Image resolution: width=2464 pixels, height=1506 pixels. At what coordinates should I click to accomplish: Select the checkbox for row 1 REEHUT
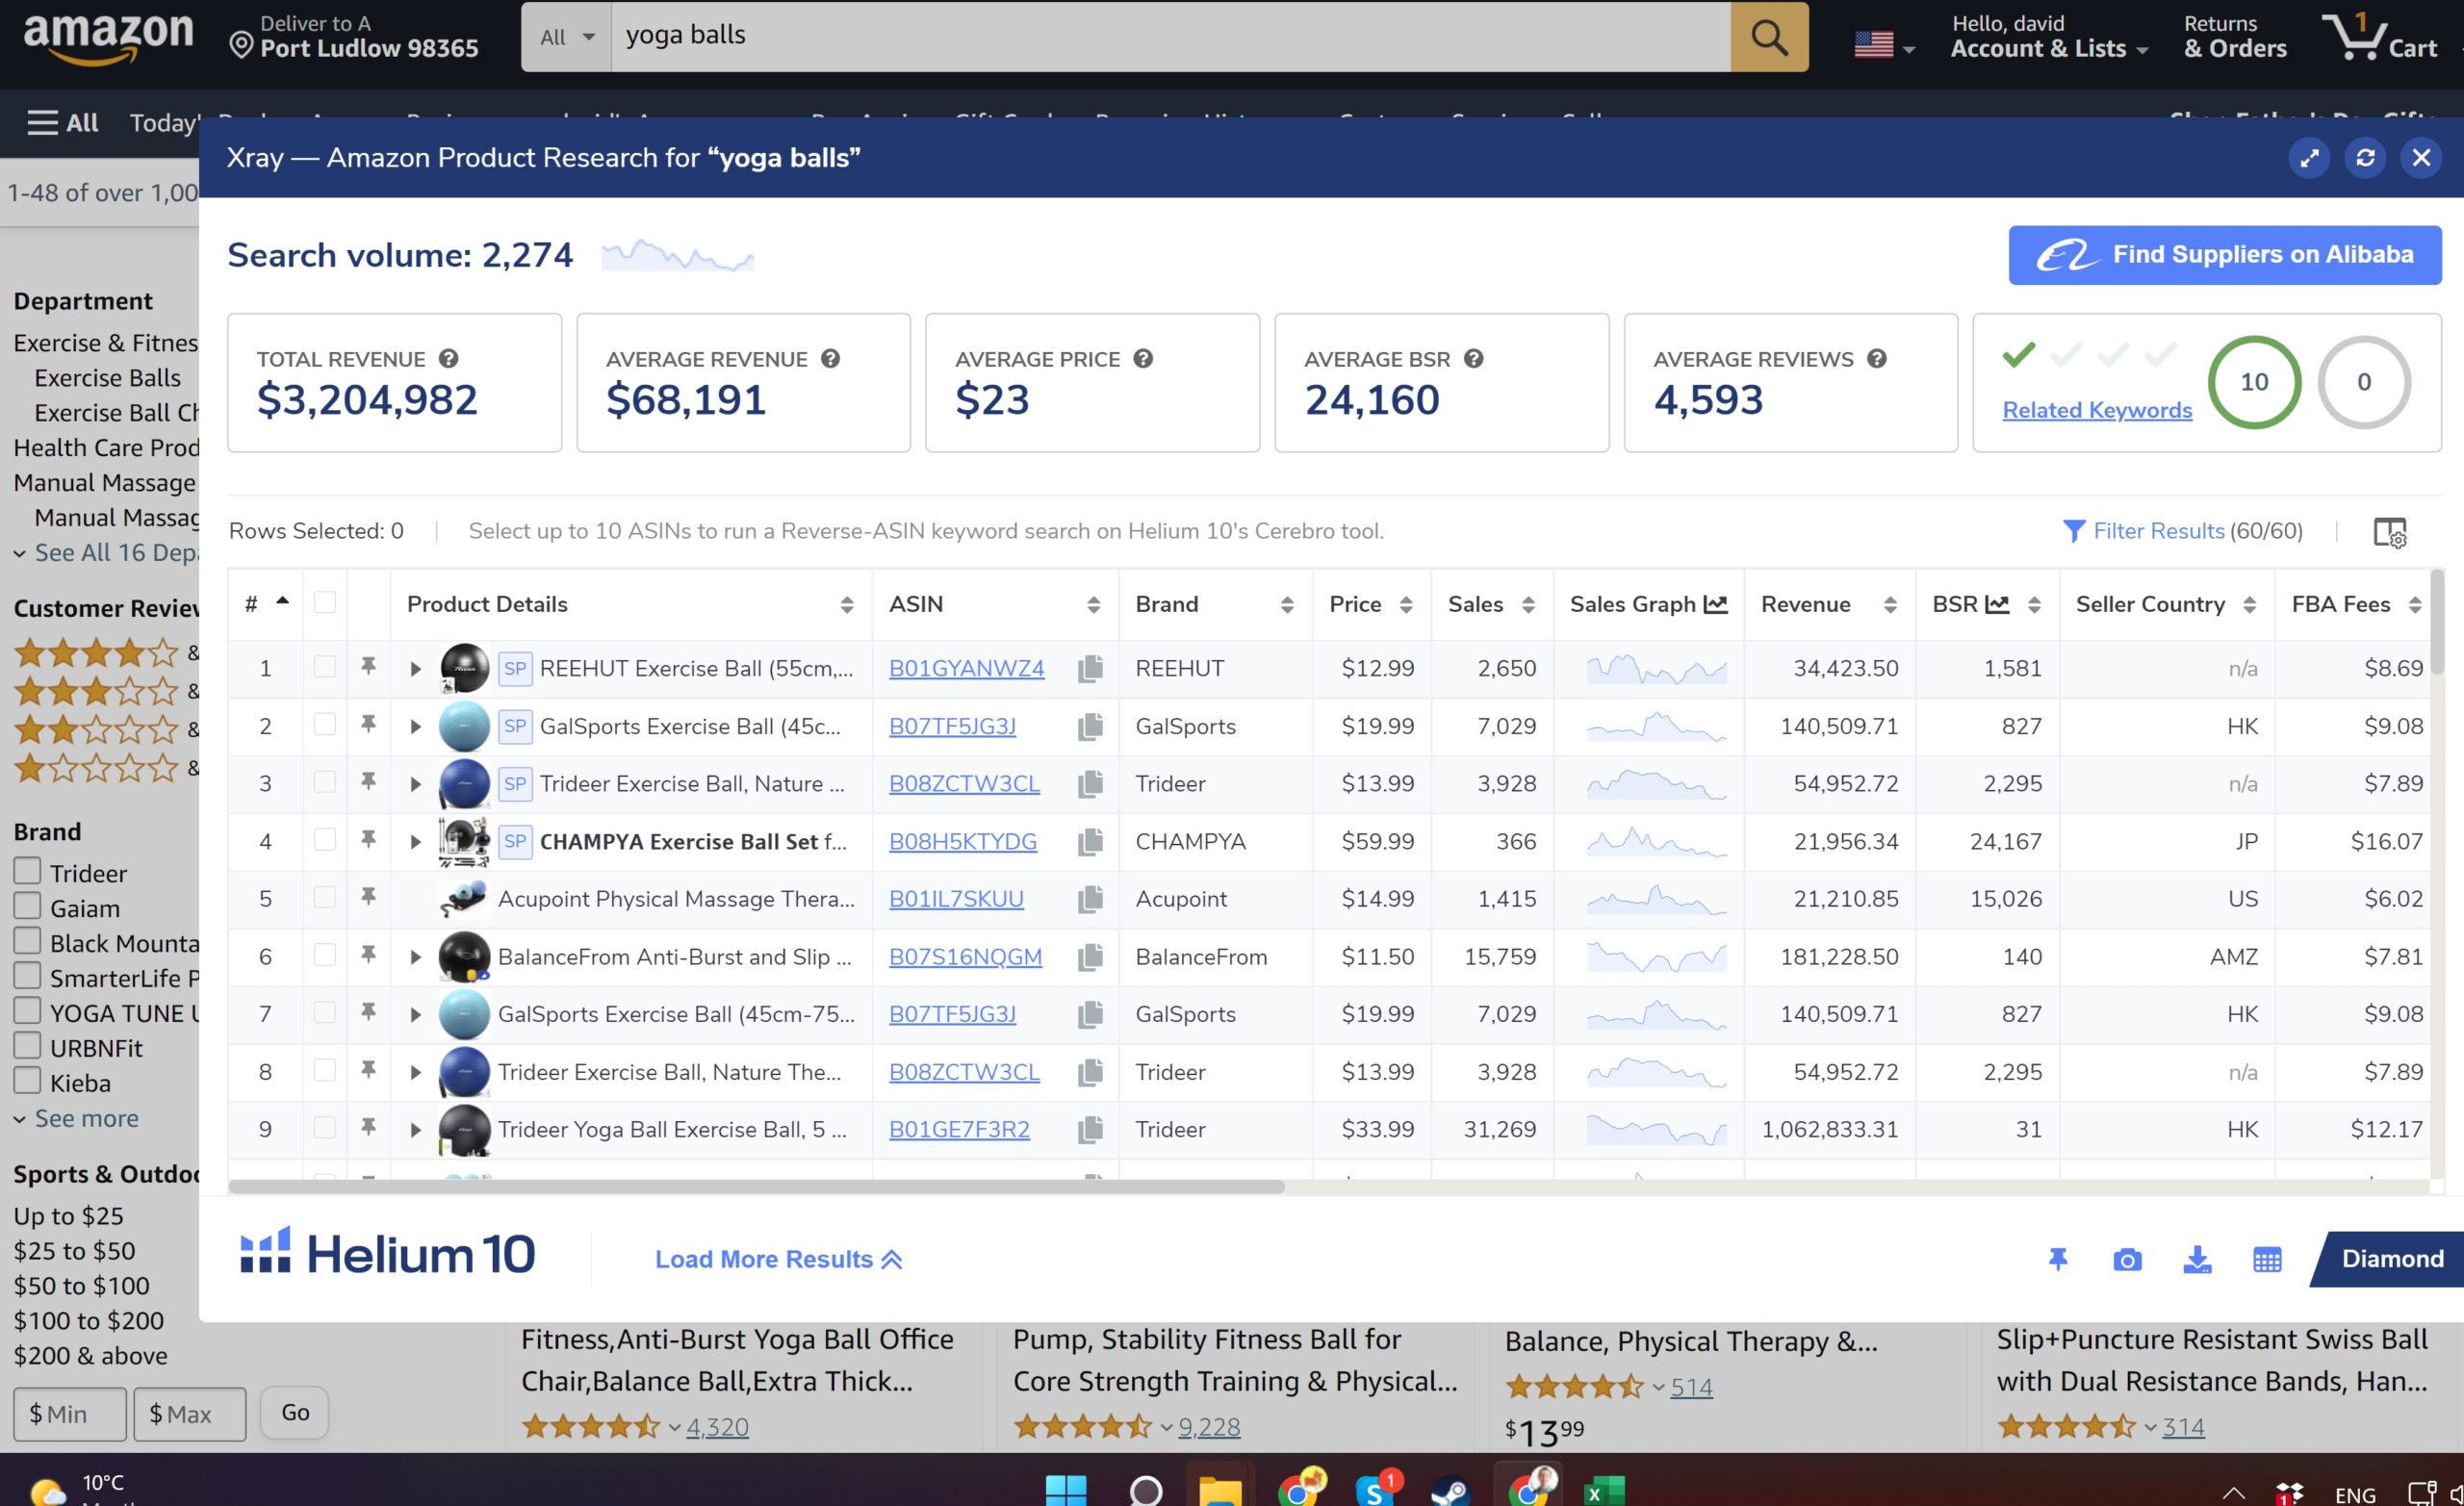tap(324, 666)
